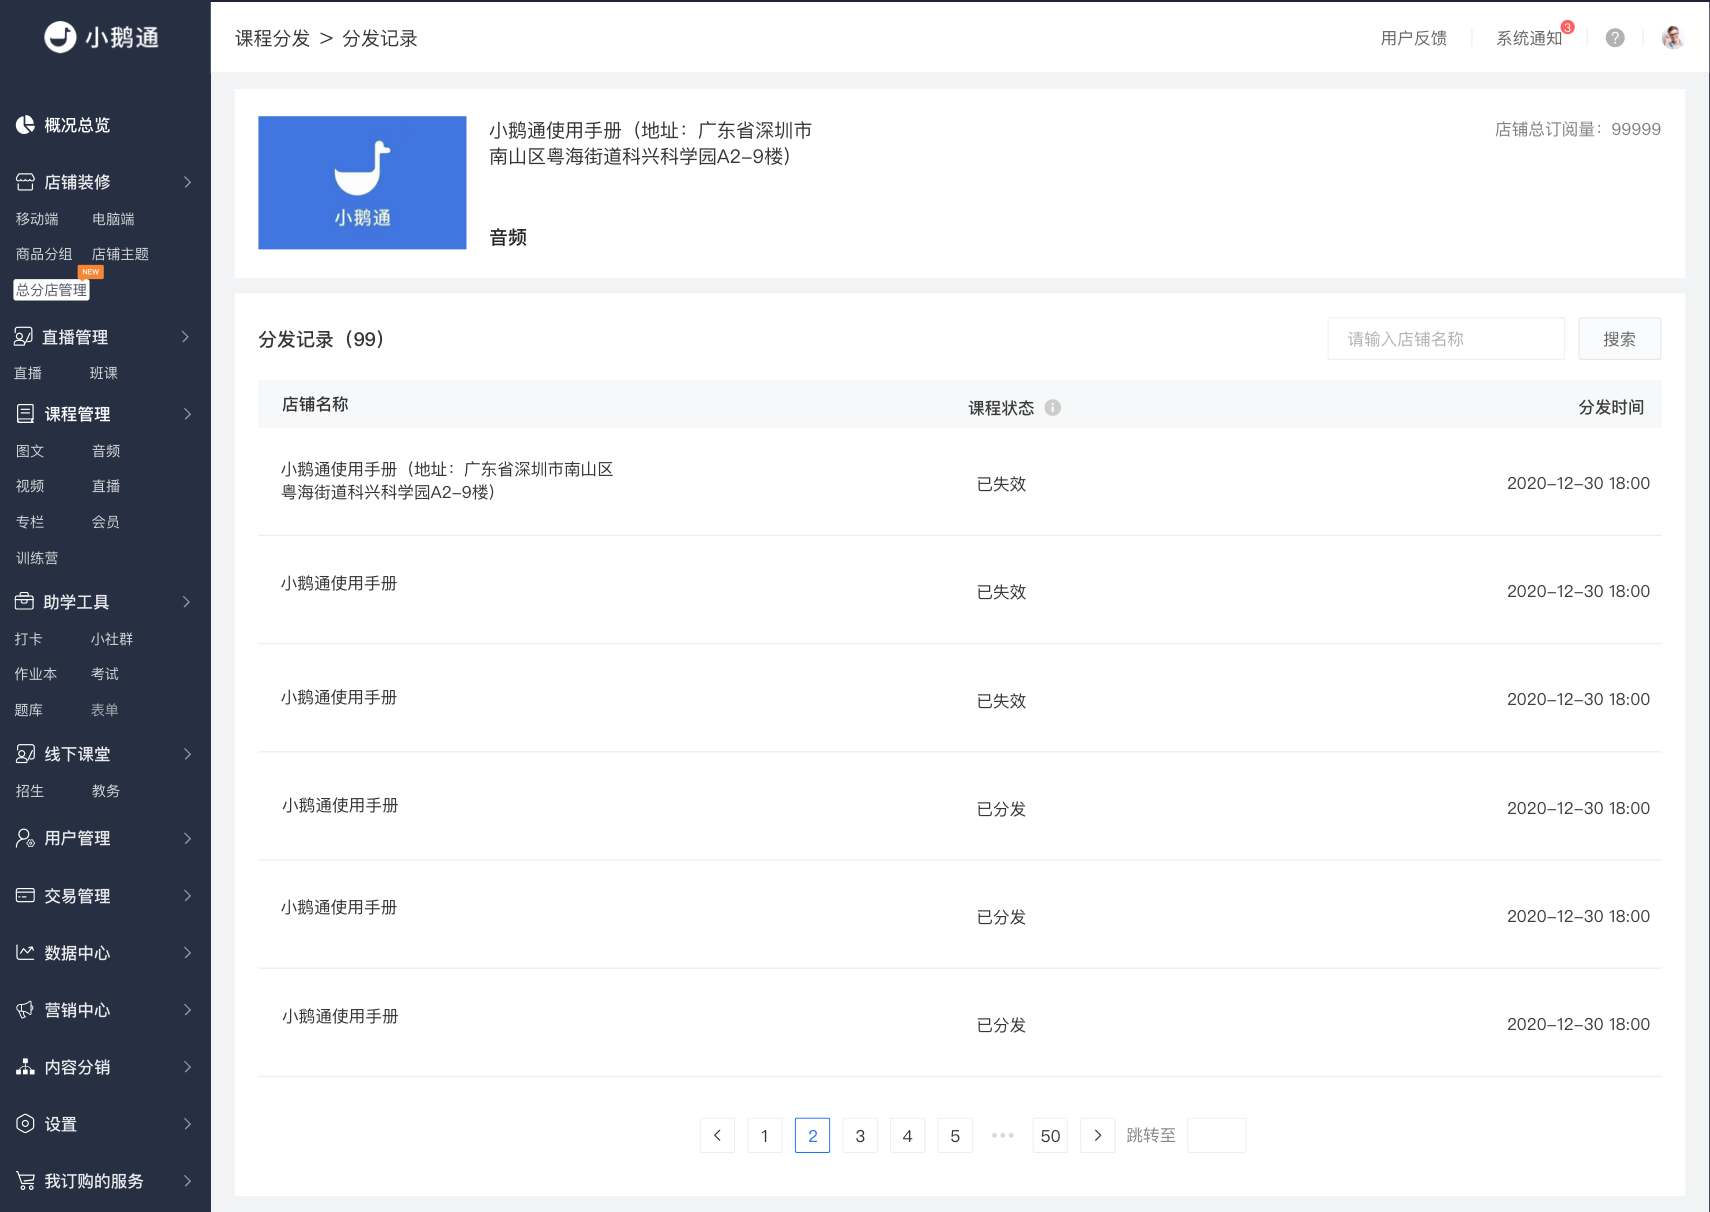Click the 线下课堂 sidebar icon

(25, 754)
